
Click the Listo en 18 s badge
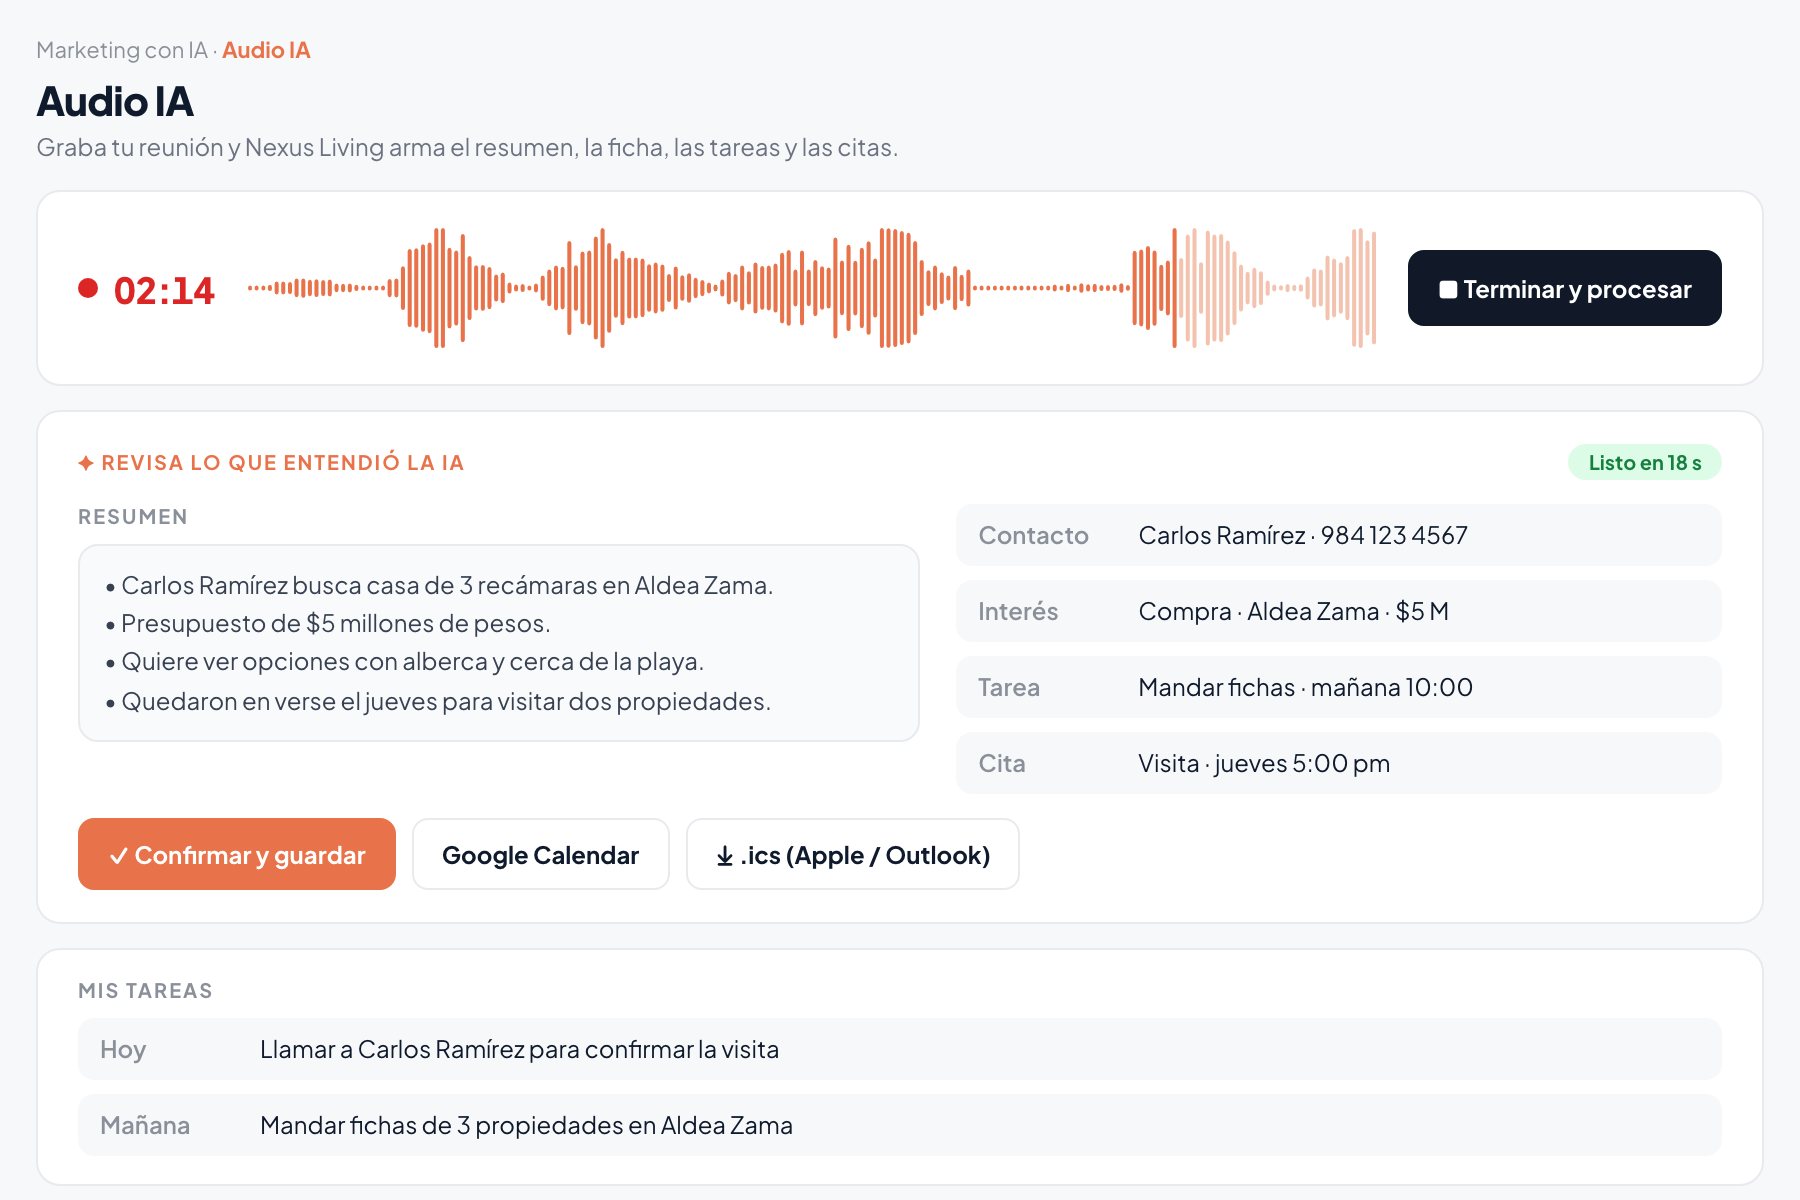pyautogui.click(x=1645, y=462)
